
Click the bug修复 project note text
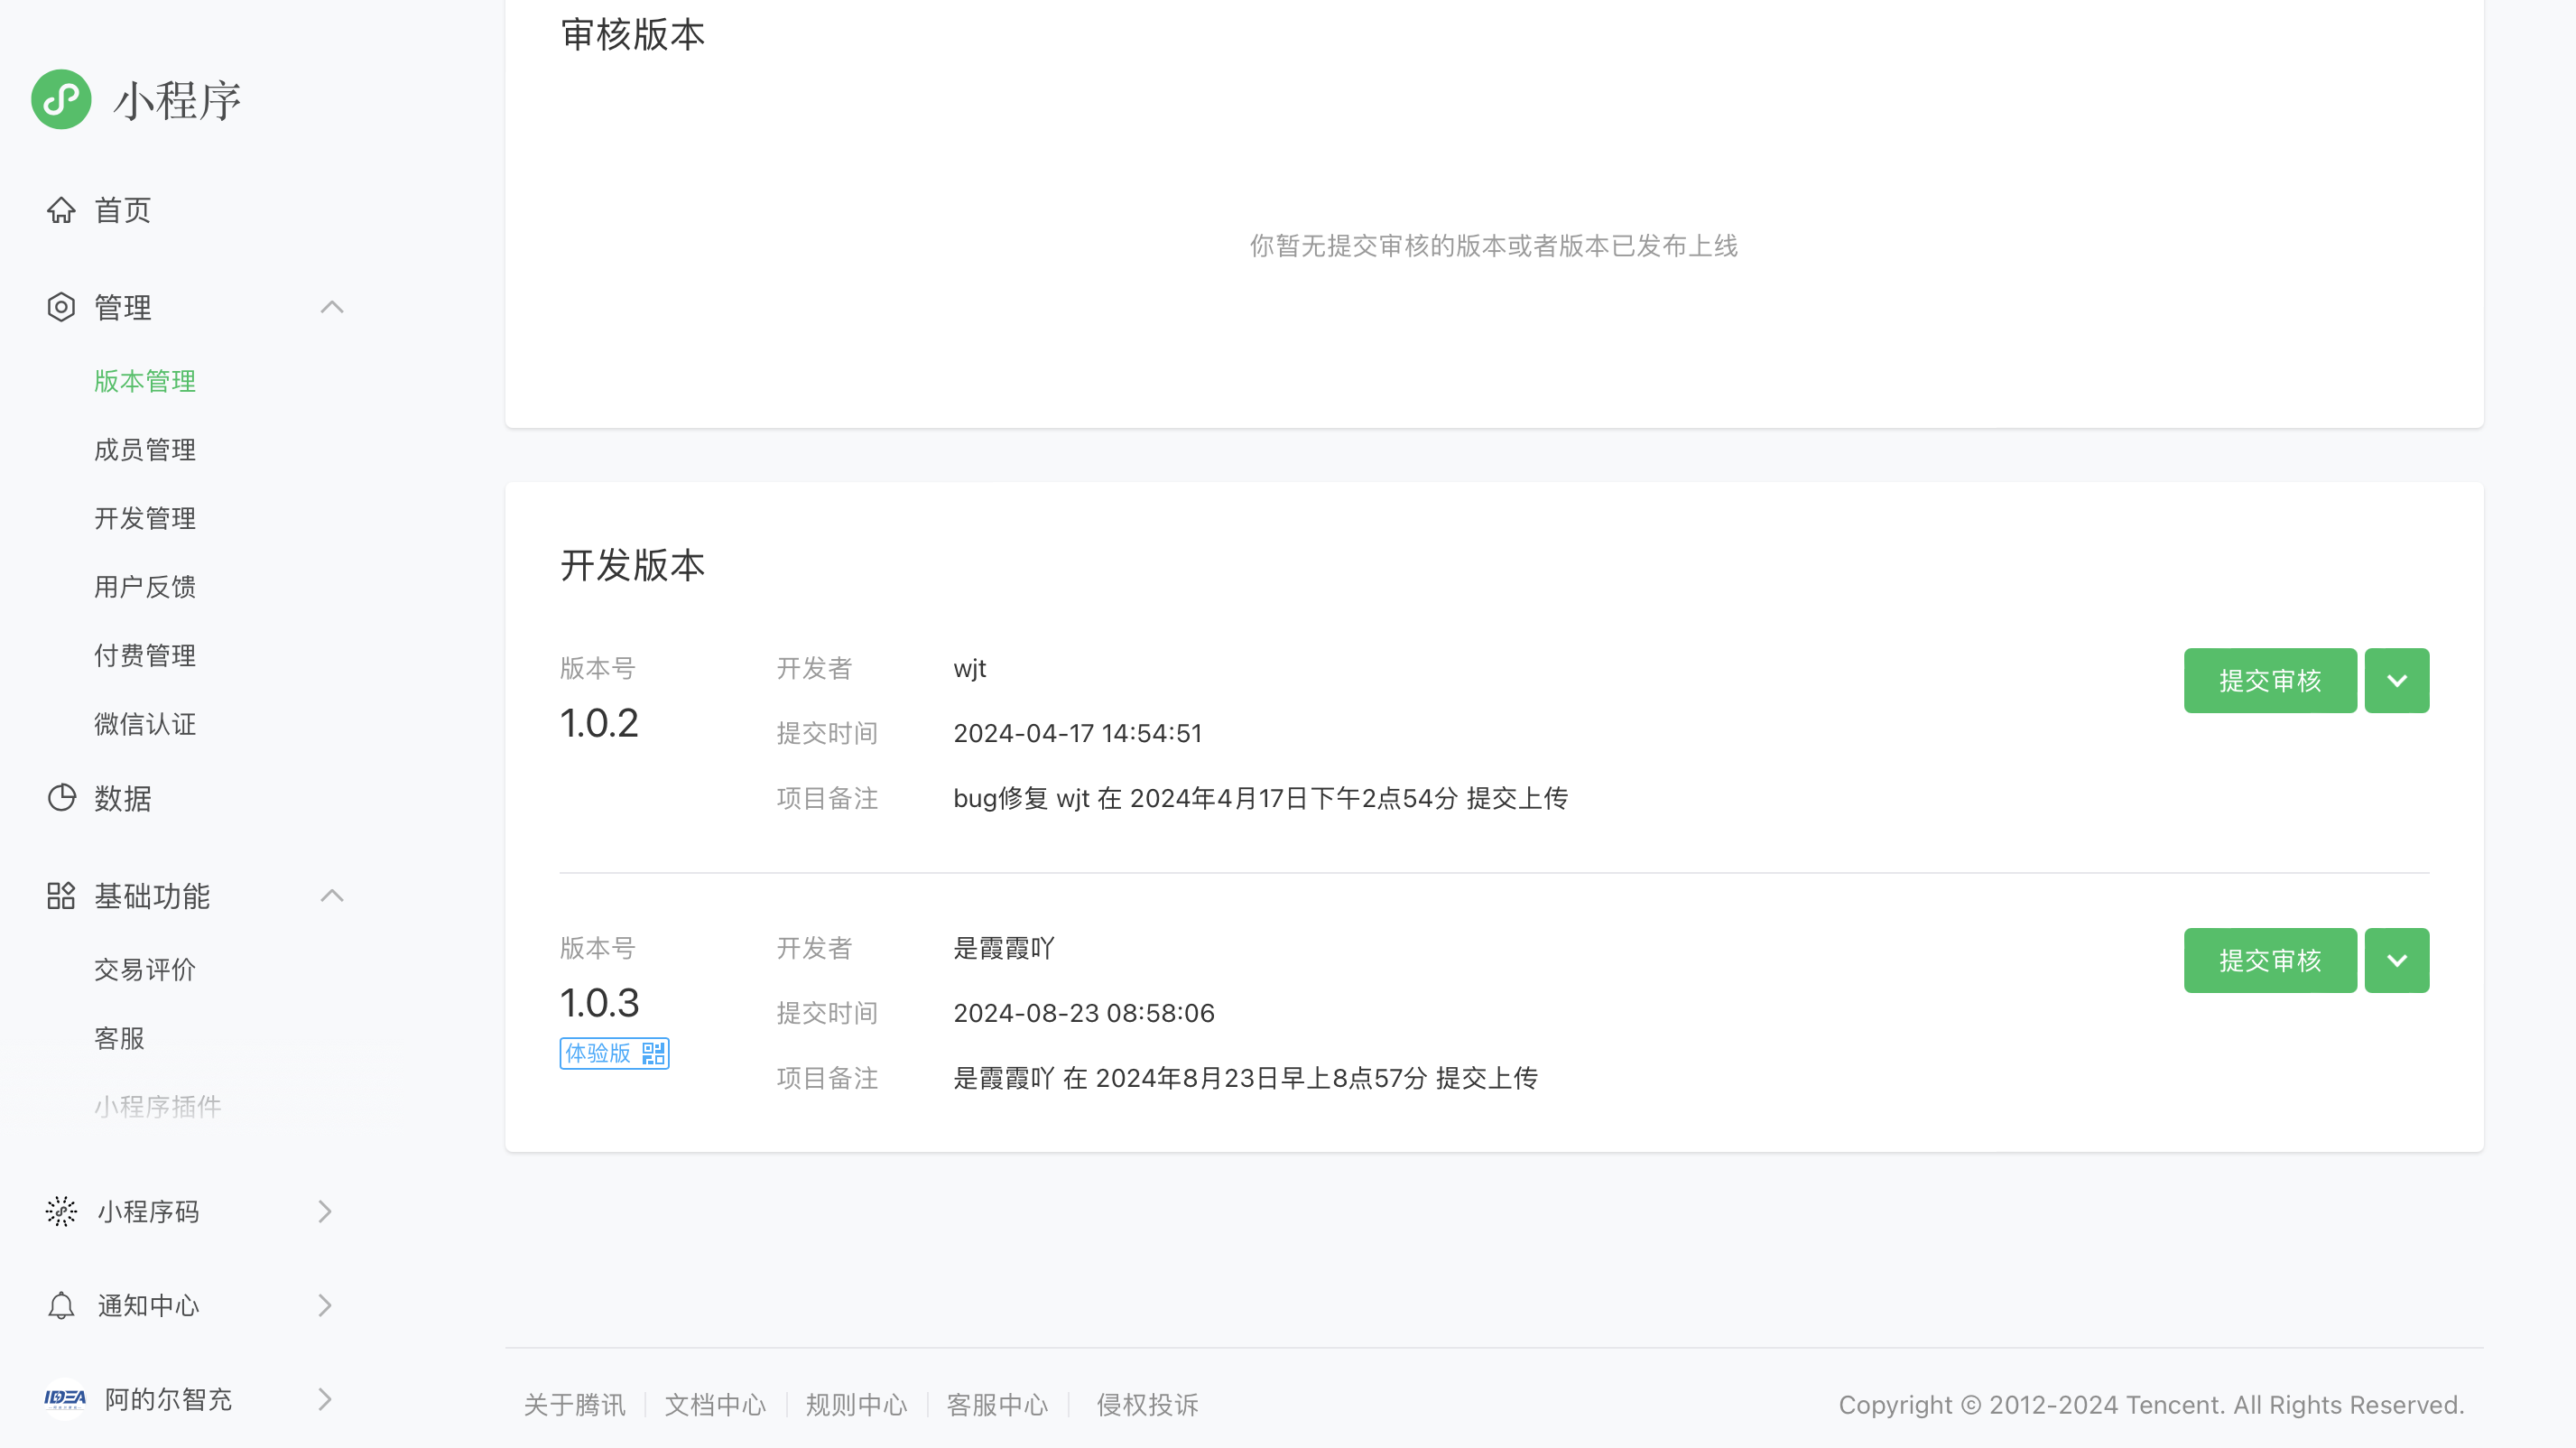click(1260, 798)
